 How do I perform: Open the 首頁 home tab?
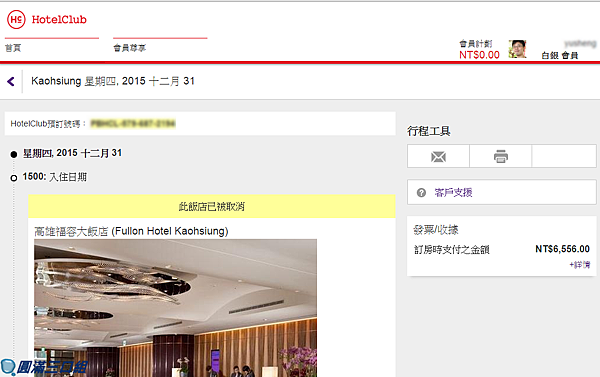tap(13, 48)
